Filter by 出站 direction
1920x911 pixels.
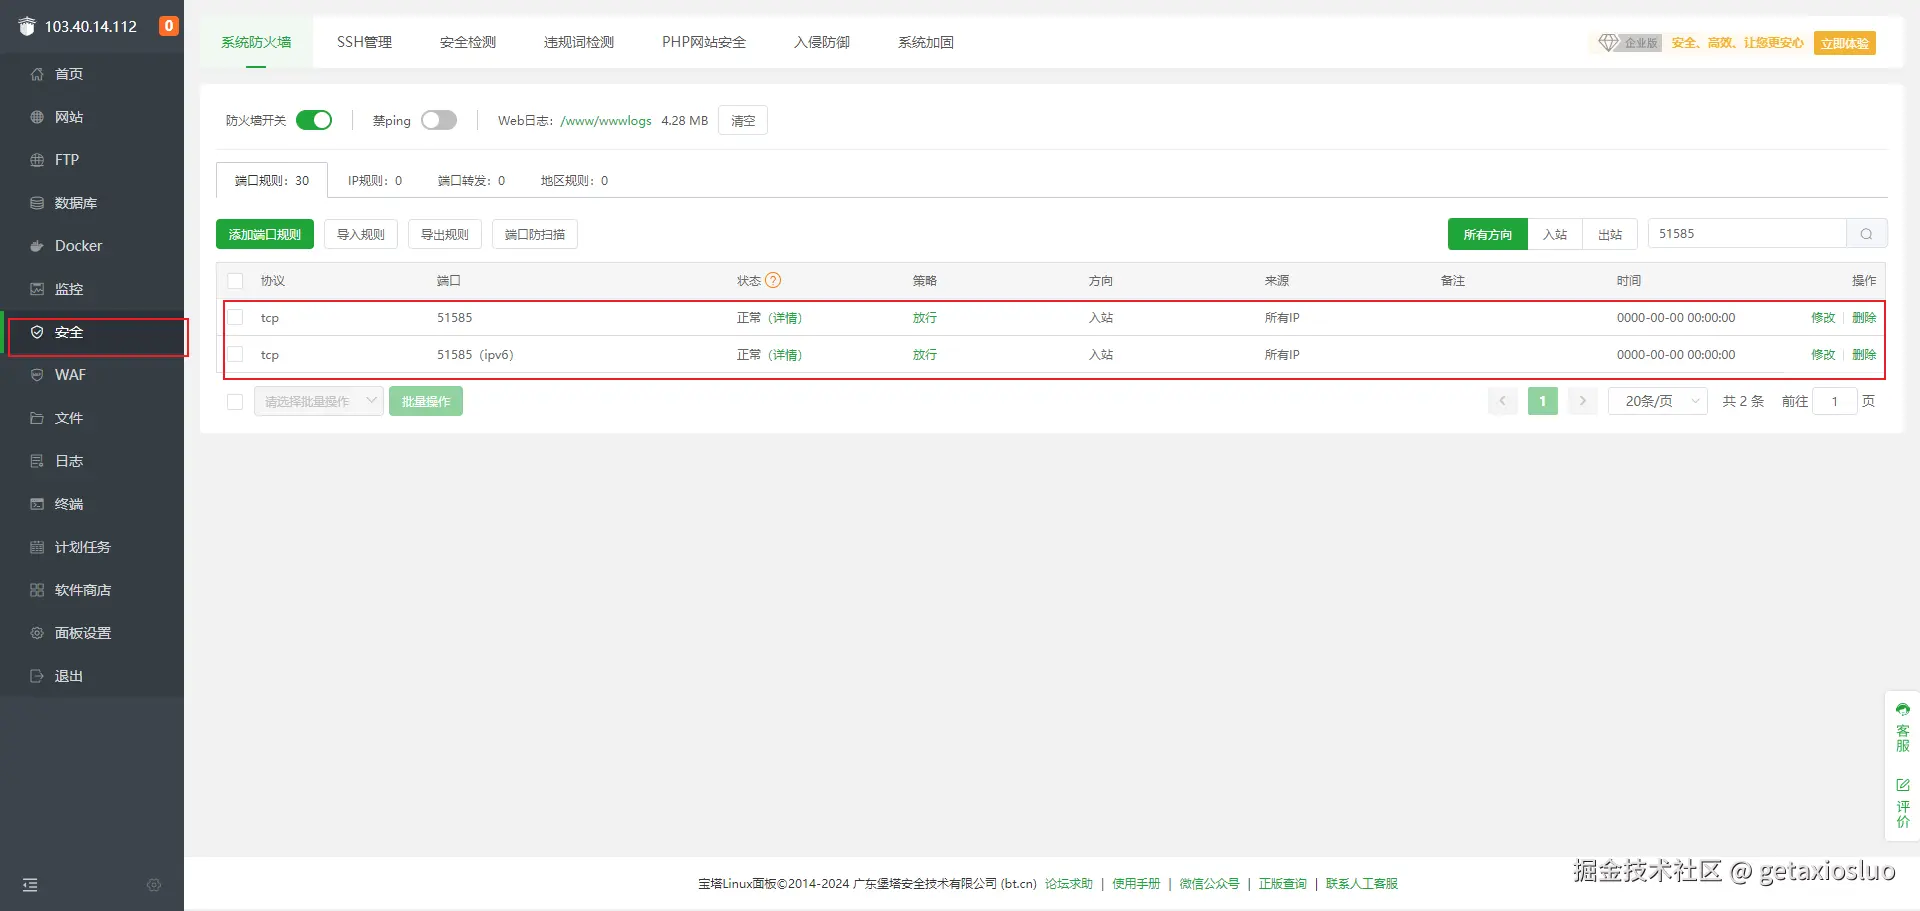click(1610, 234)
